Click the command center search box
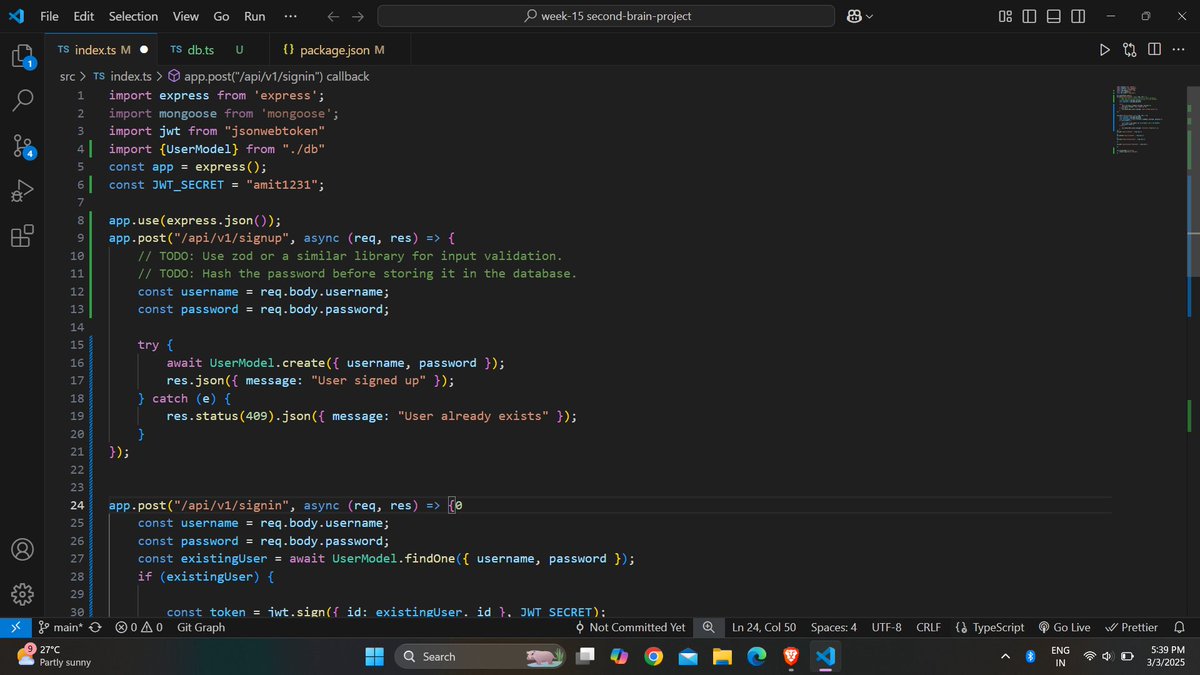 pos(606,16)
